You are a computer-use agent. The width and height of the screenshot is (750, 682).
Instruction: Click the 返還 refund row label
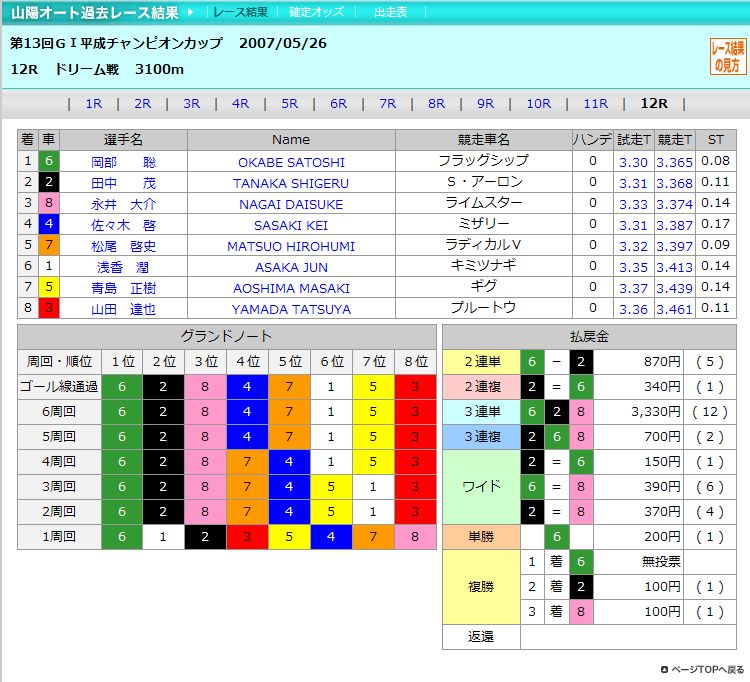[x=481, y=637]
